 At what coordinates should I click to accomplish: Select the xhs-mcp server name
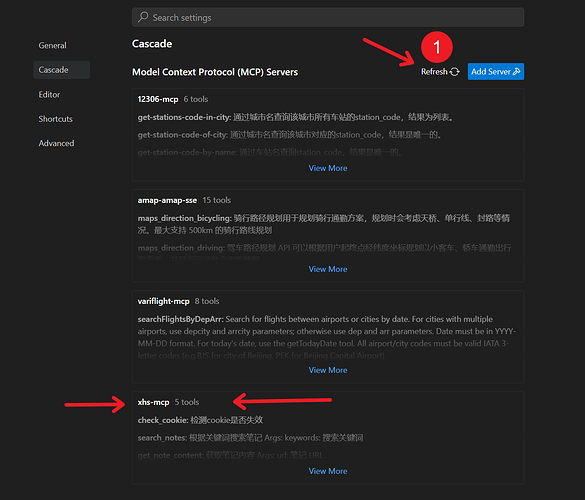153,402
